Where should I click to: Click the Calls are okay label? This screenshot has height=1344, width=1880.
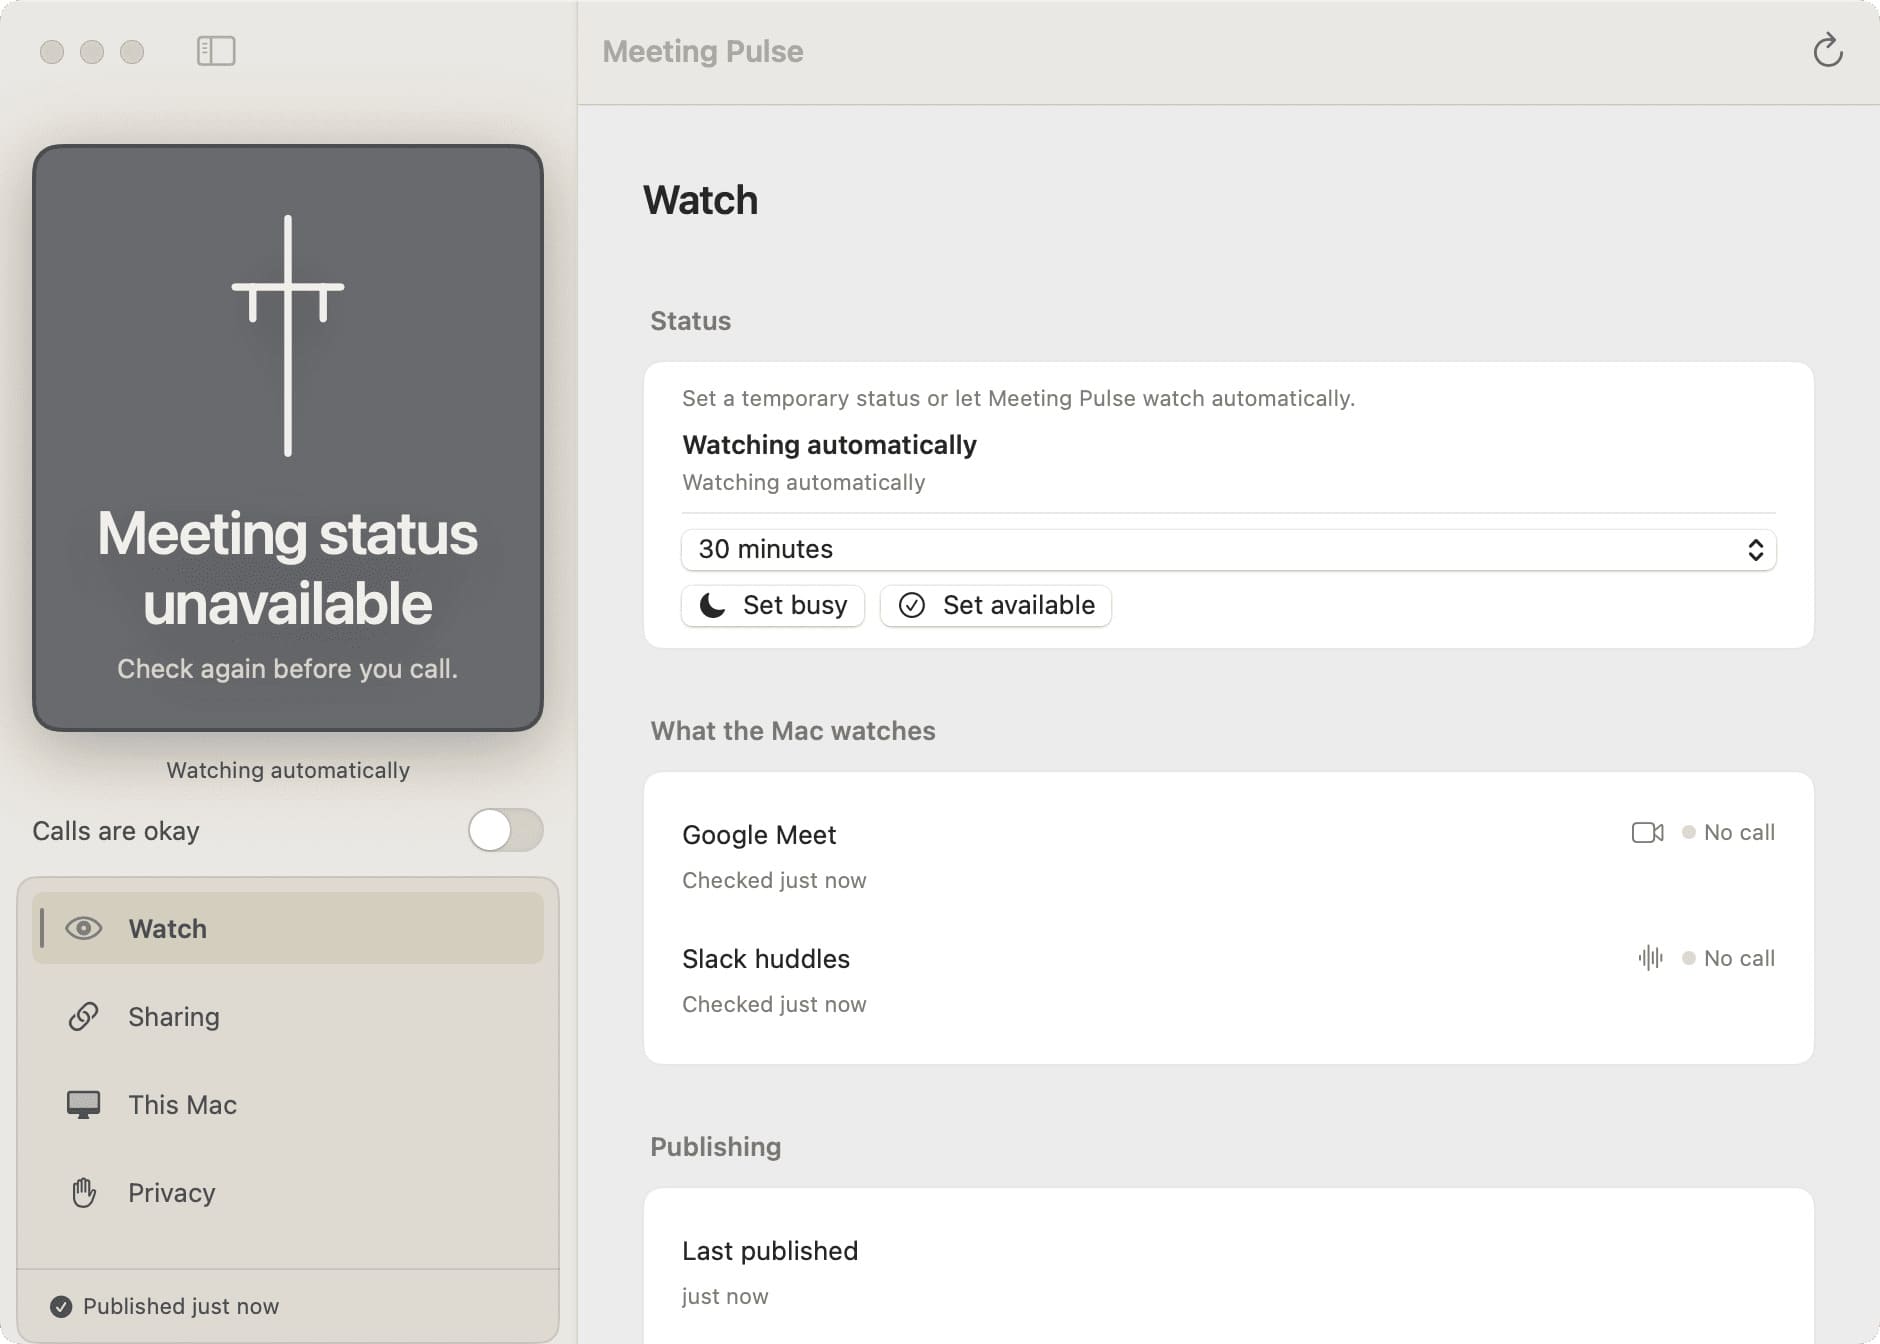point(116,831)
